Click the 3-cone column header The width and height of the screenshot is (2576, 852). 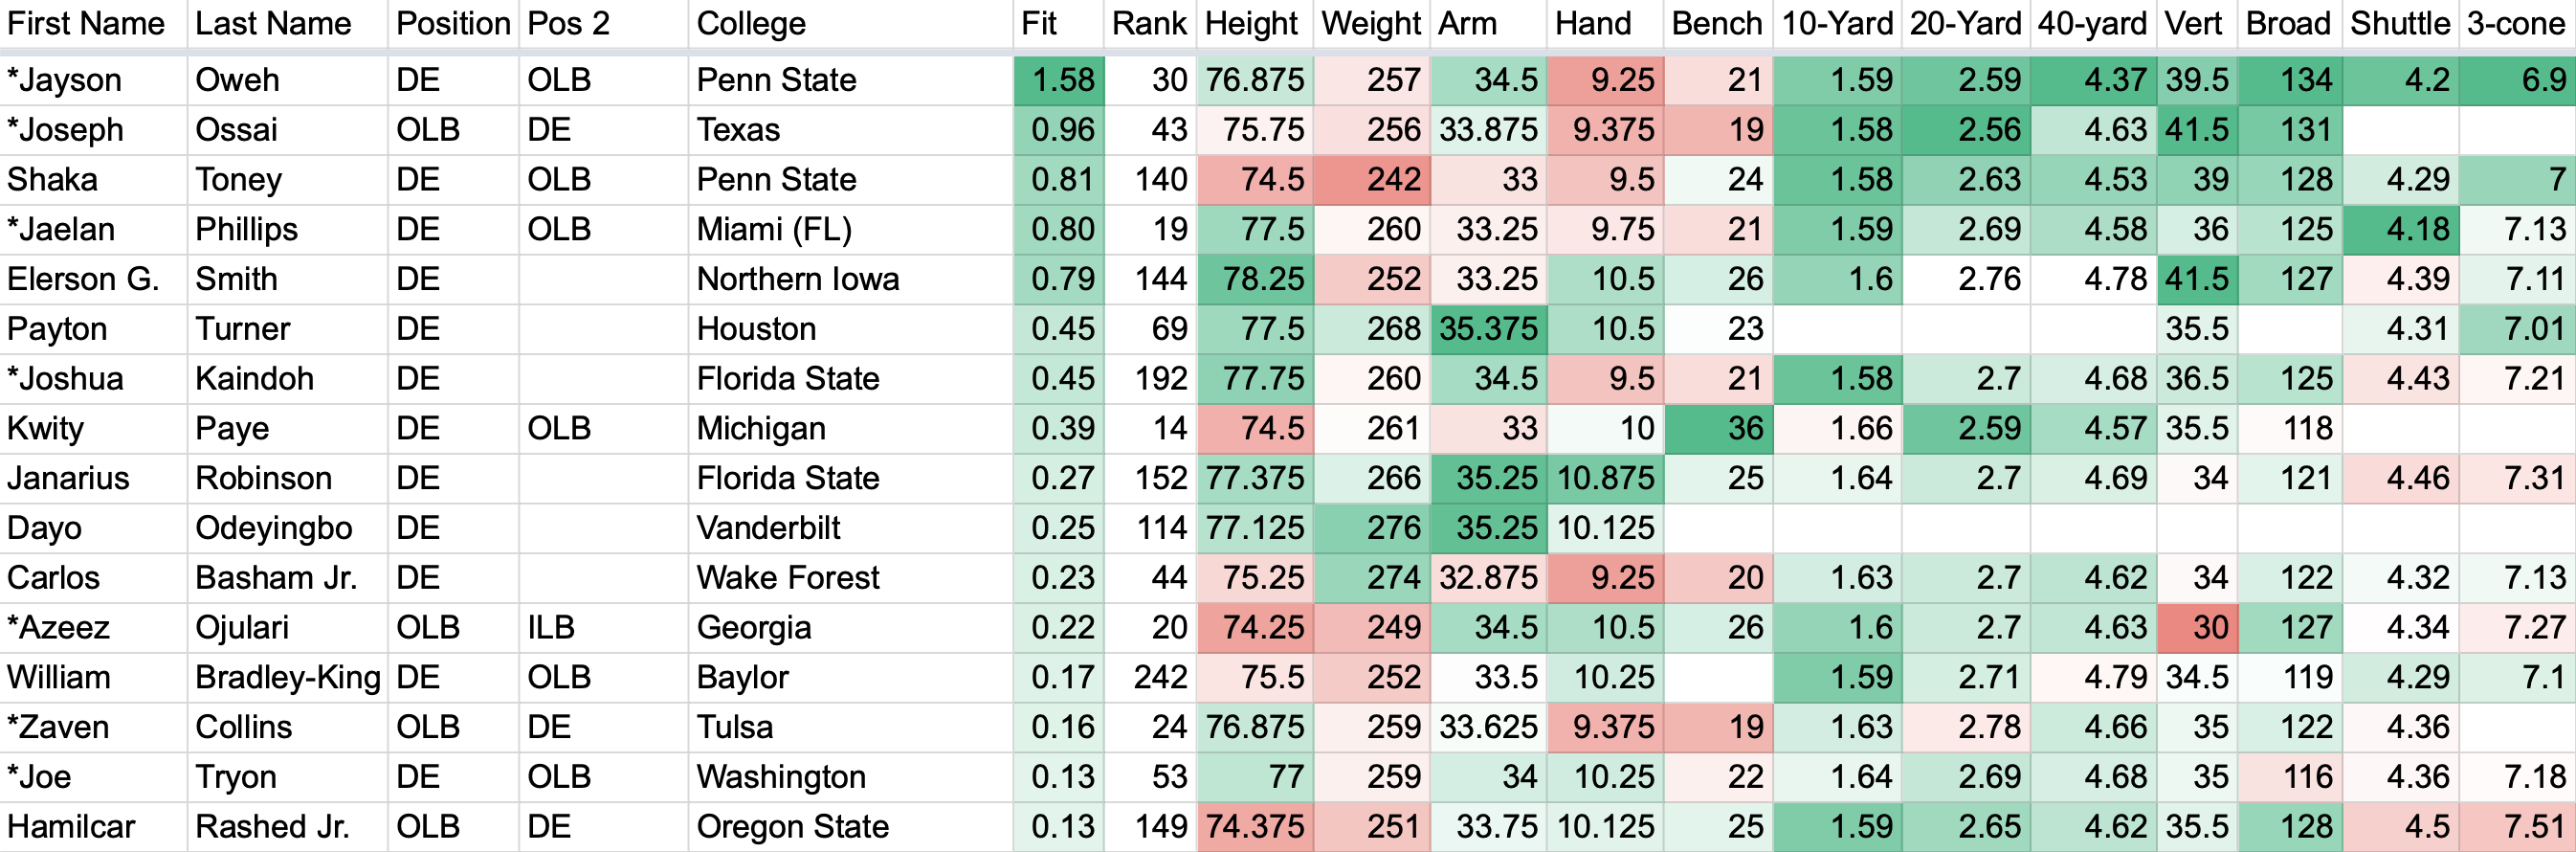2517,24
